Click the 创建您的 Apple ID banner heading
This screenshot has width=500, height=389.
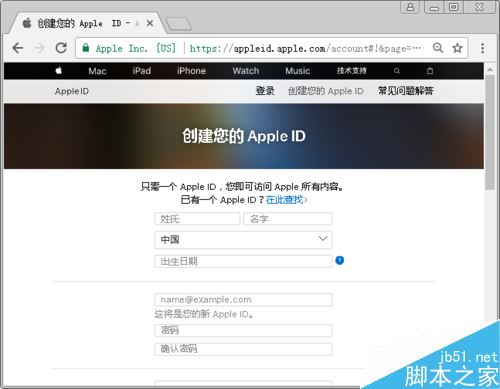pos(244,136)
